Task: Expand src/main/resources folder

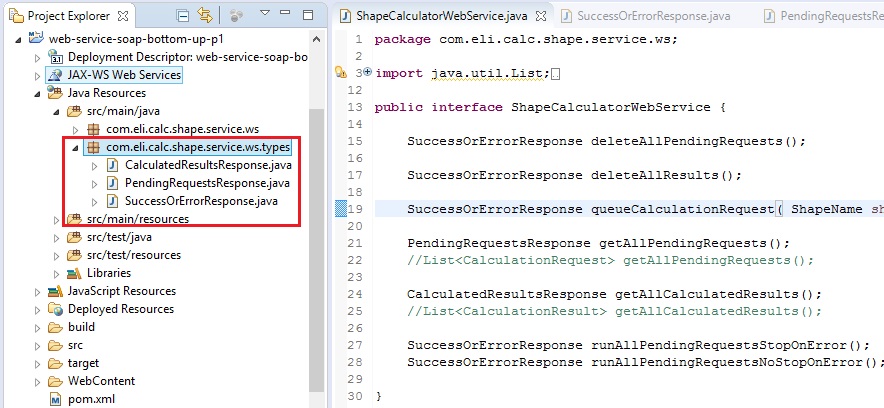Action: (x=56, y=219)
